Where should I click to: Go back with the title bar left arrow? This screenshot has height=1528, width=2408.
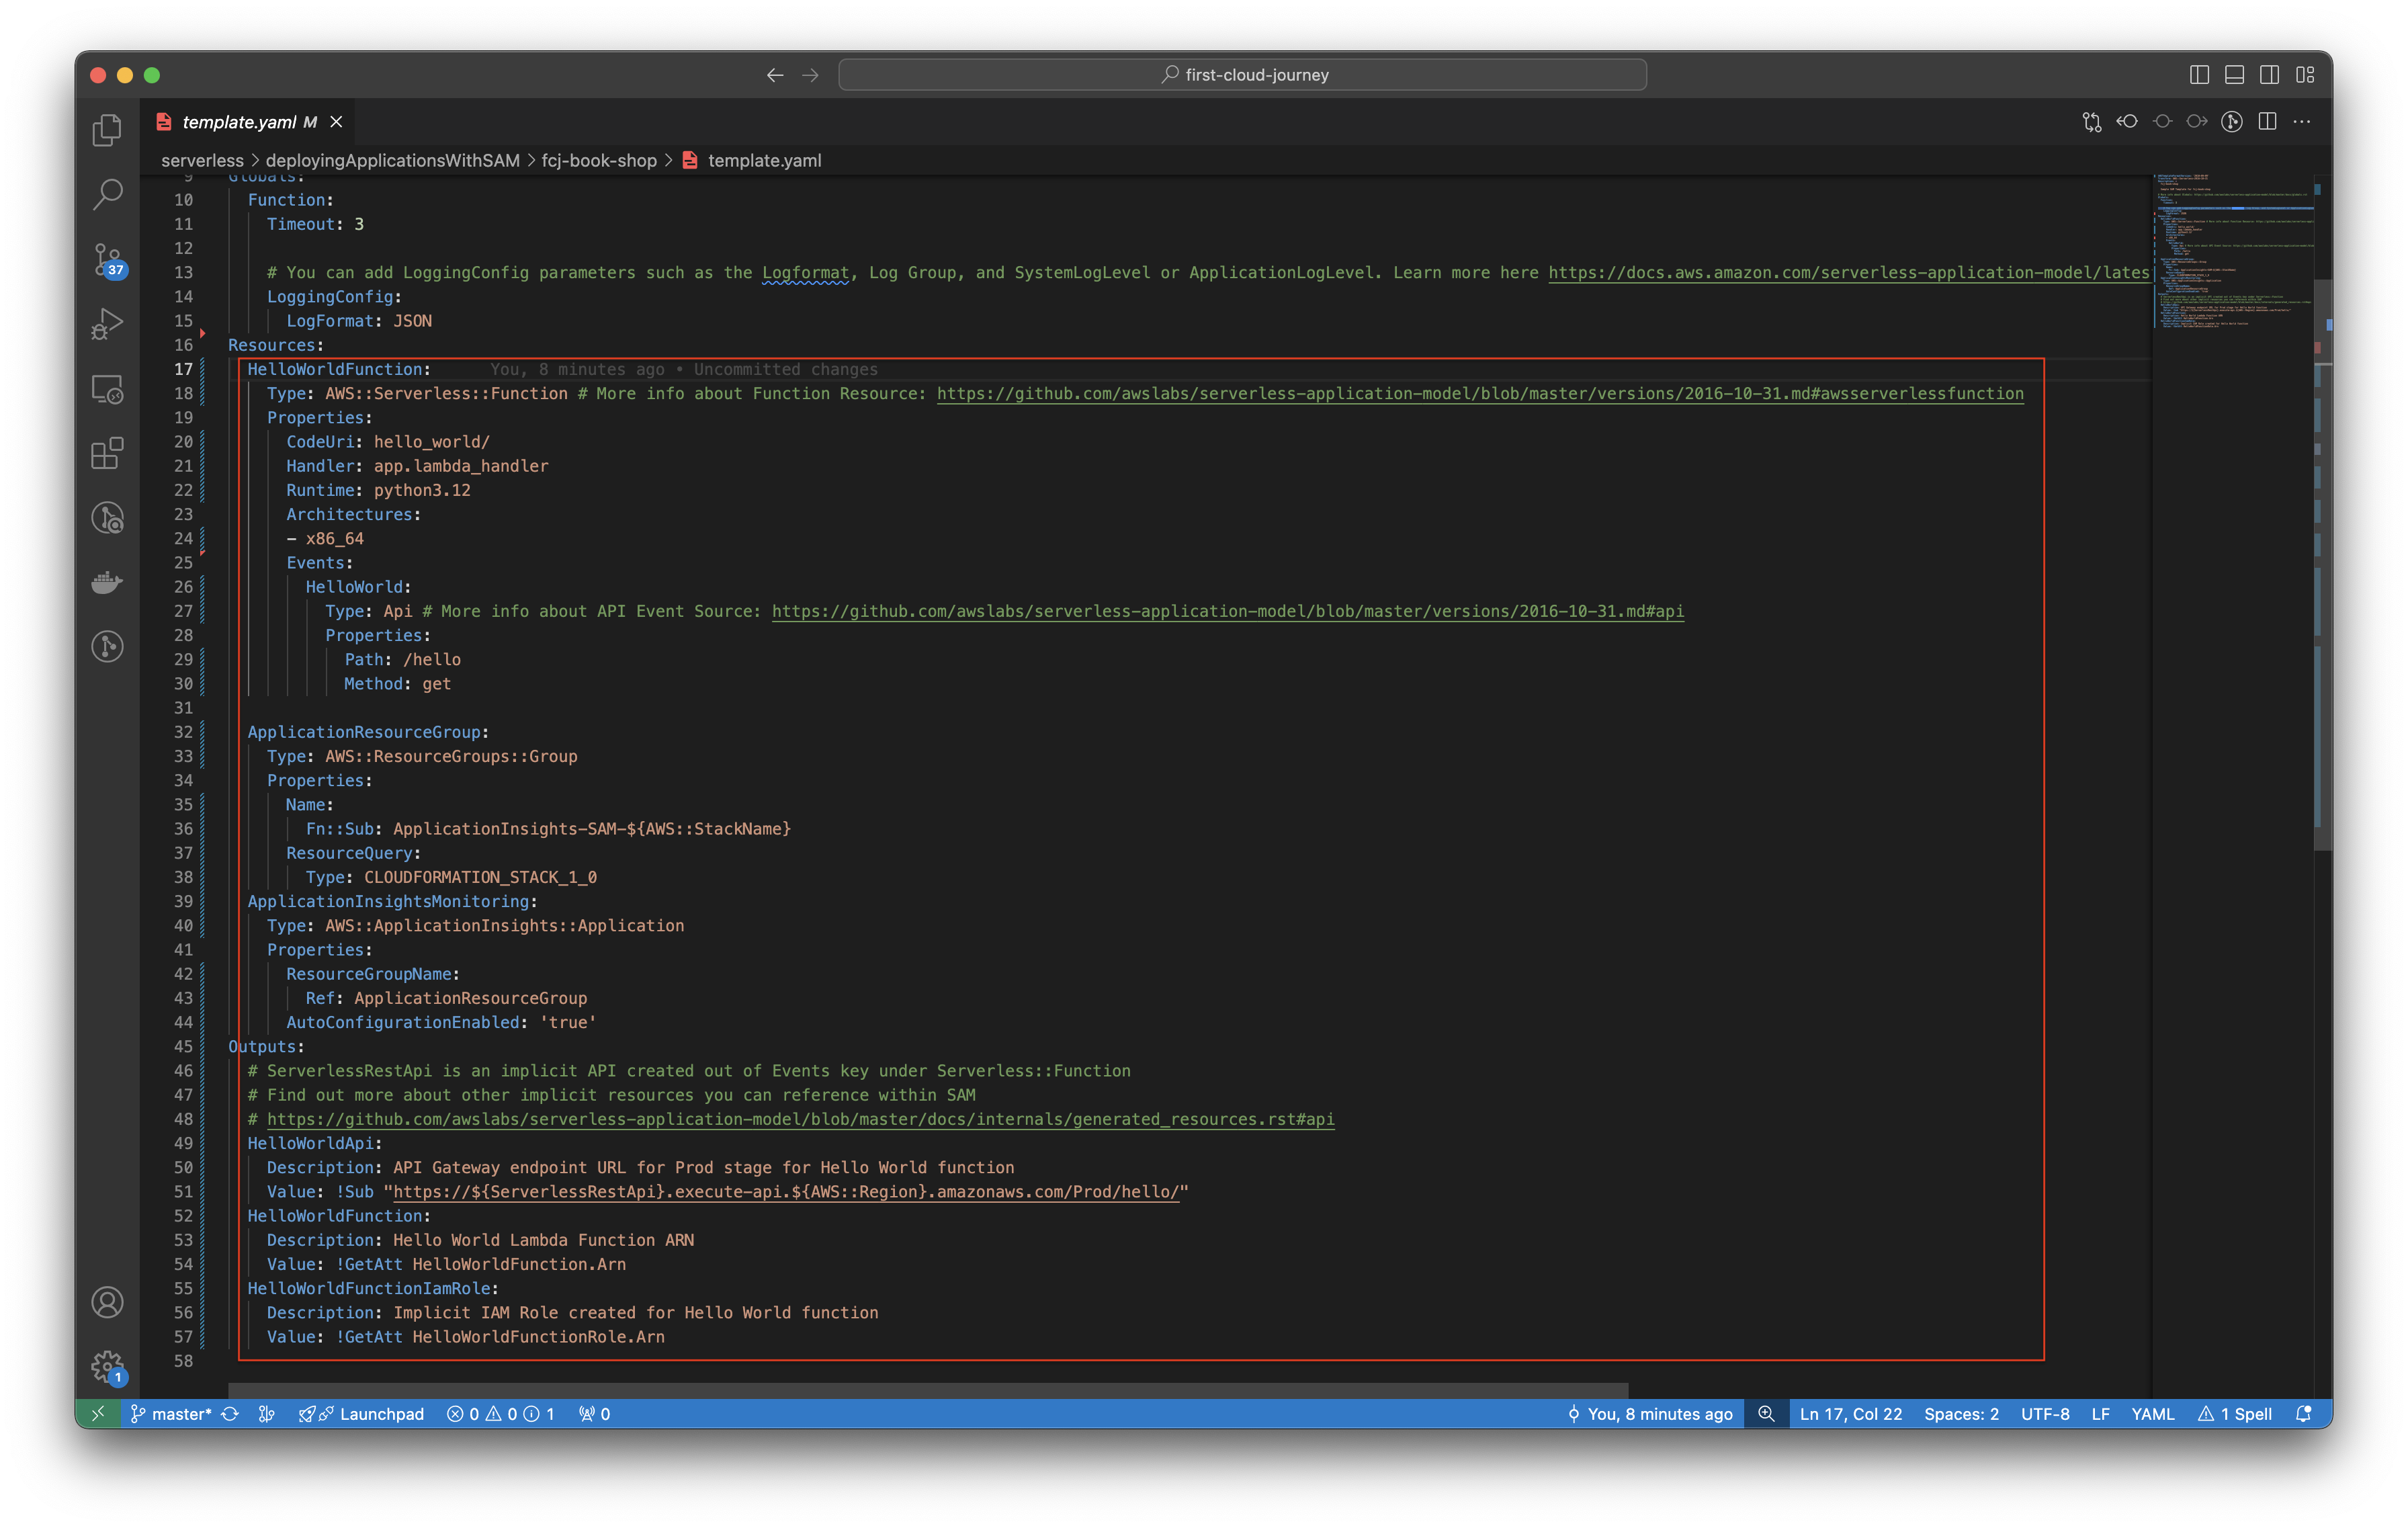775,75
